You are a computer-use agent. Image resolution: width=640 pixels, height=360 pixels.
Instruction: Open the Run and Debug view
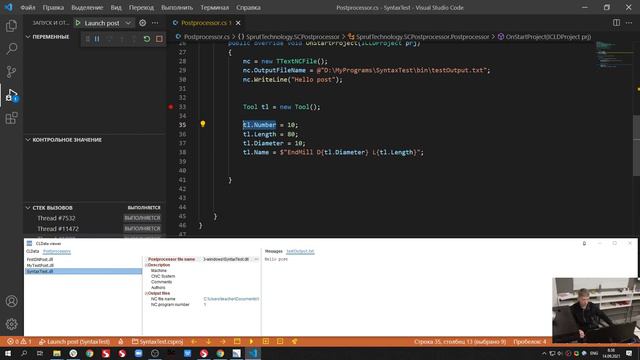tap(11, 95)
